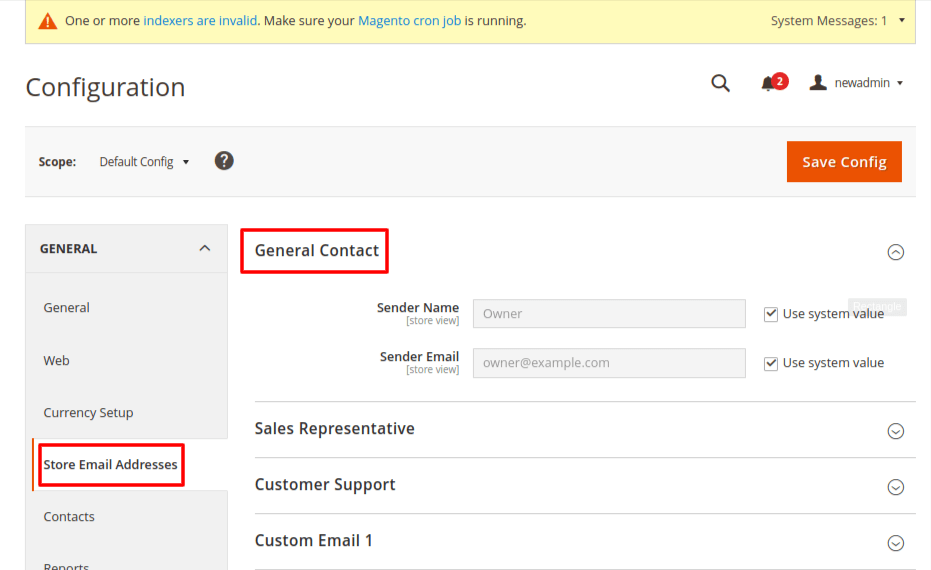Open the Default Config scope dropdown

point(144,162)
